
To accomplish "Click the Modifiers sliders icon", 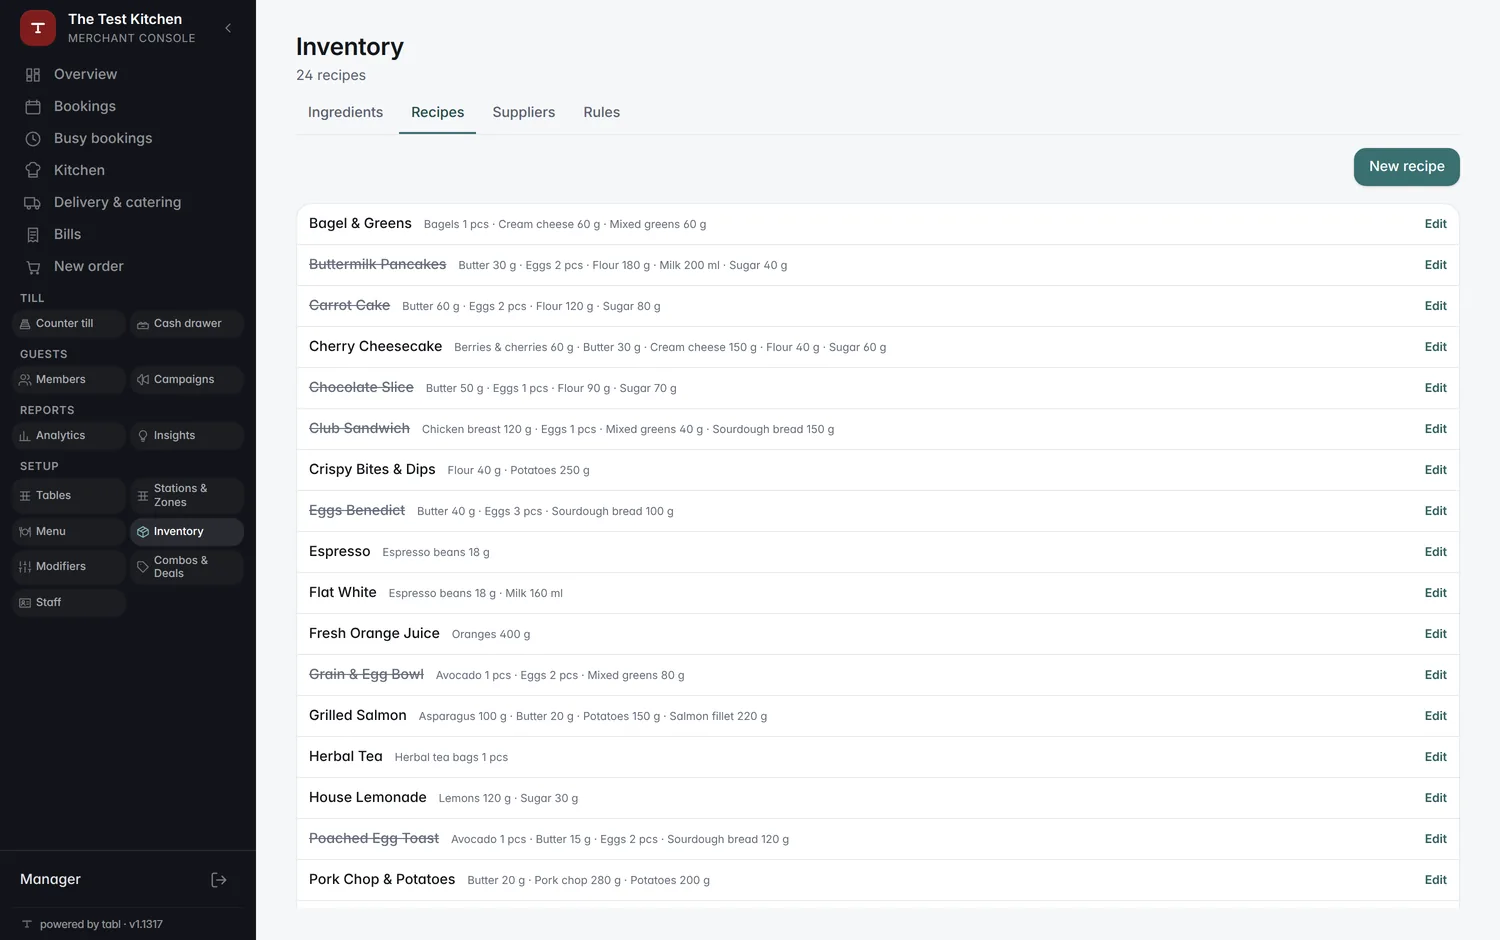I will pyautogui.click(x=25, y=567).
